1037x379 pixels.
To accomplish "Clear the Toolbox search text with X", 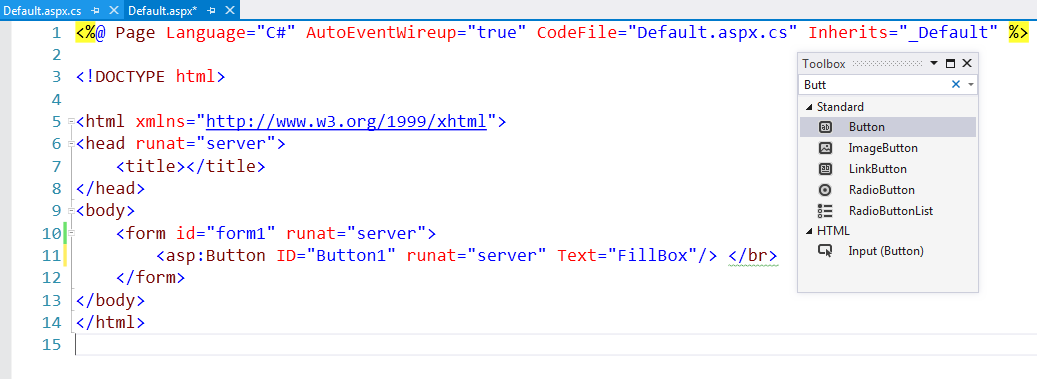I will (955, 85).
